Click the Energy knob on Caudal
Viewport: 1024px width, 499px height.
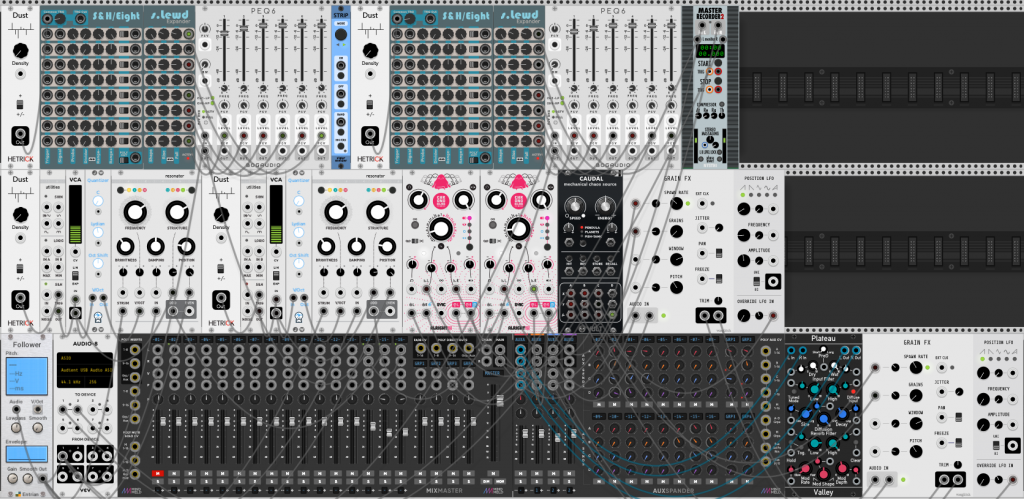tap(604, 208)
